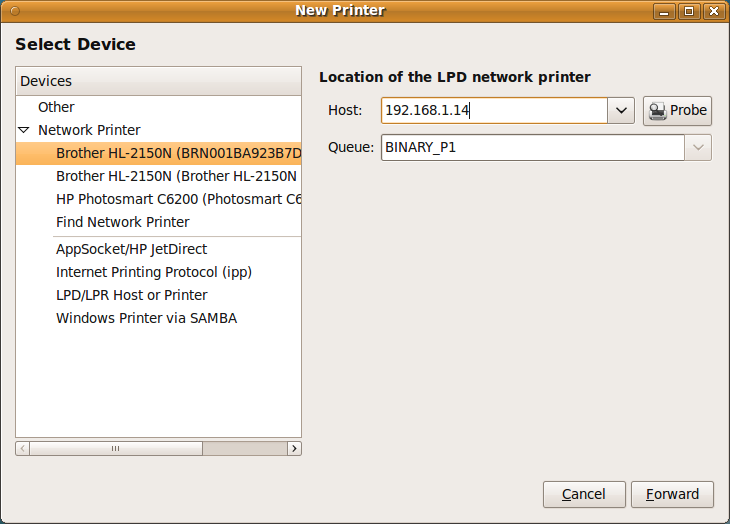Choose Find Network Printer option
The height and width of the screenshot is (524, 730).
(x=122, y=222)
